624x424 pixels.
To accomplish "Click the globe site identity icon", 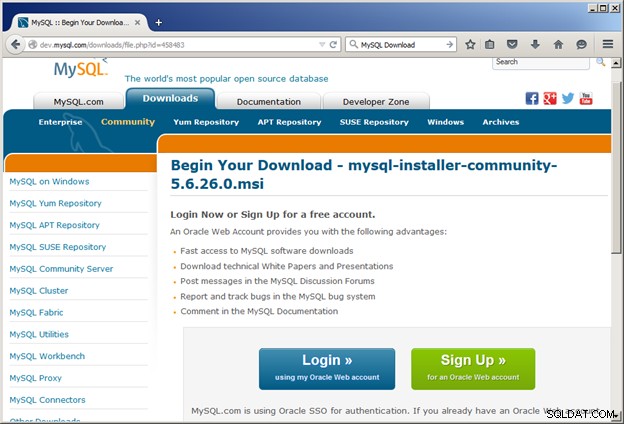I will 33,45.
